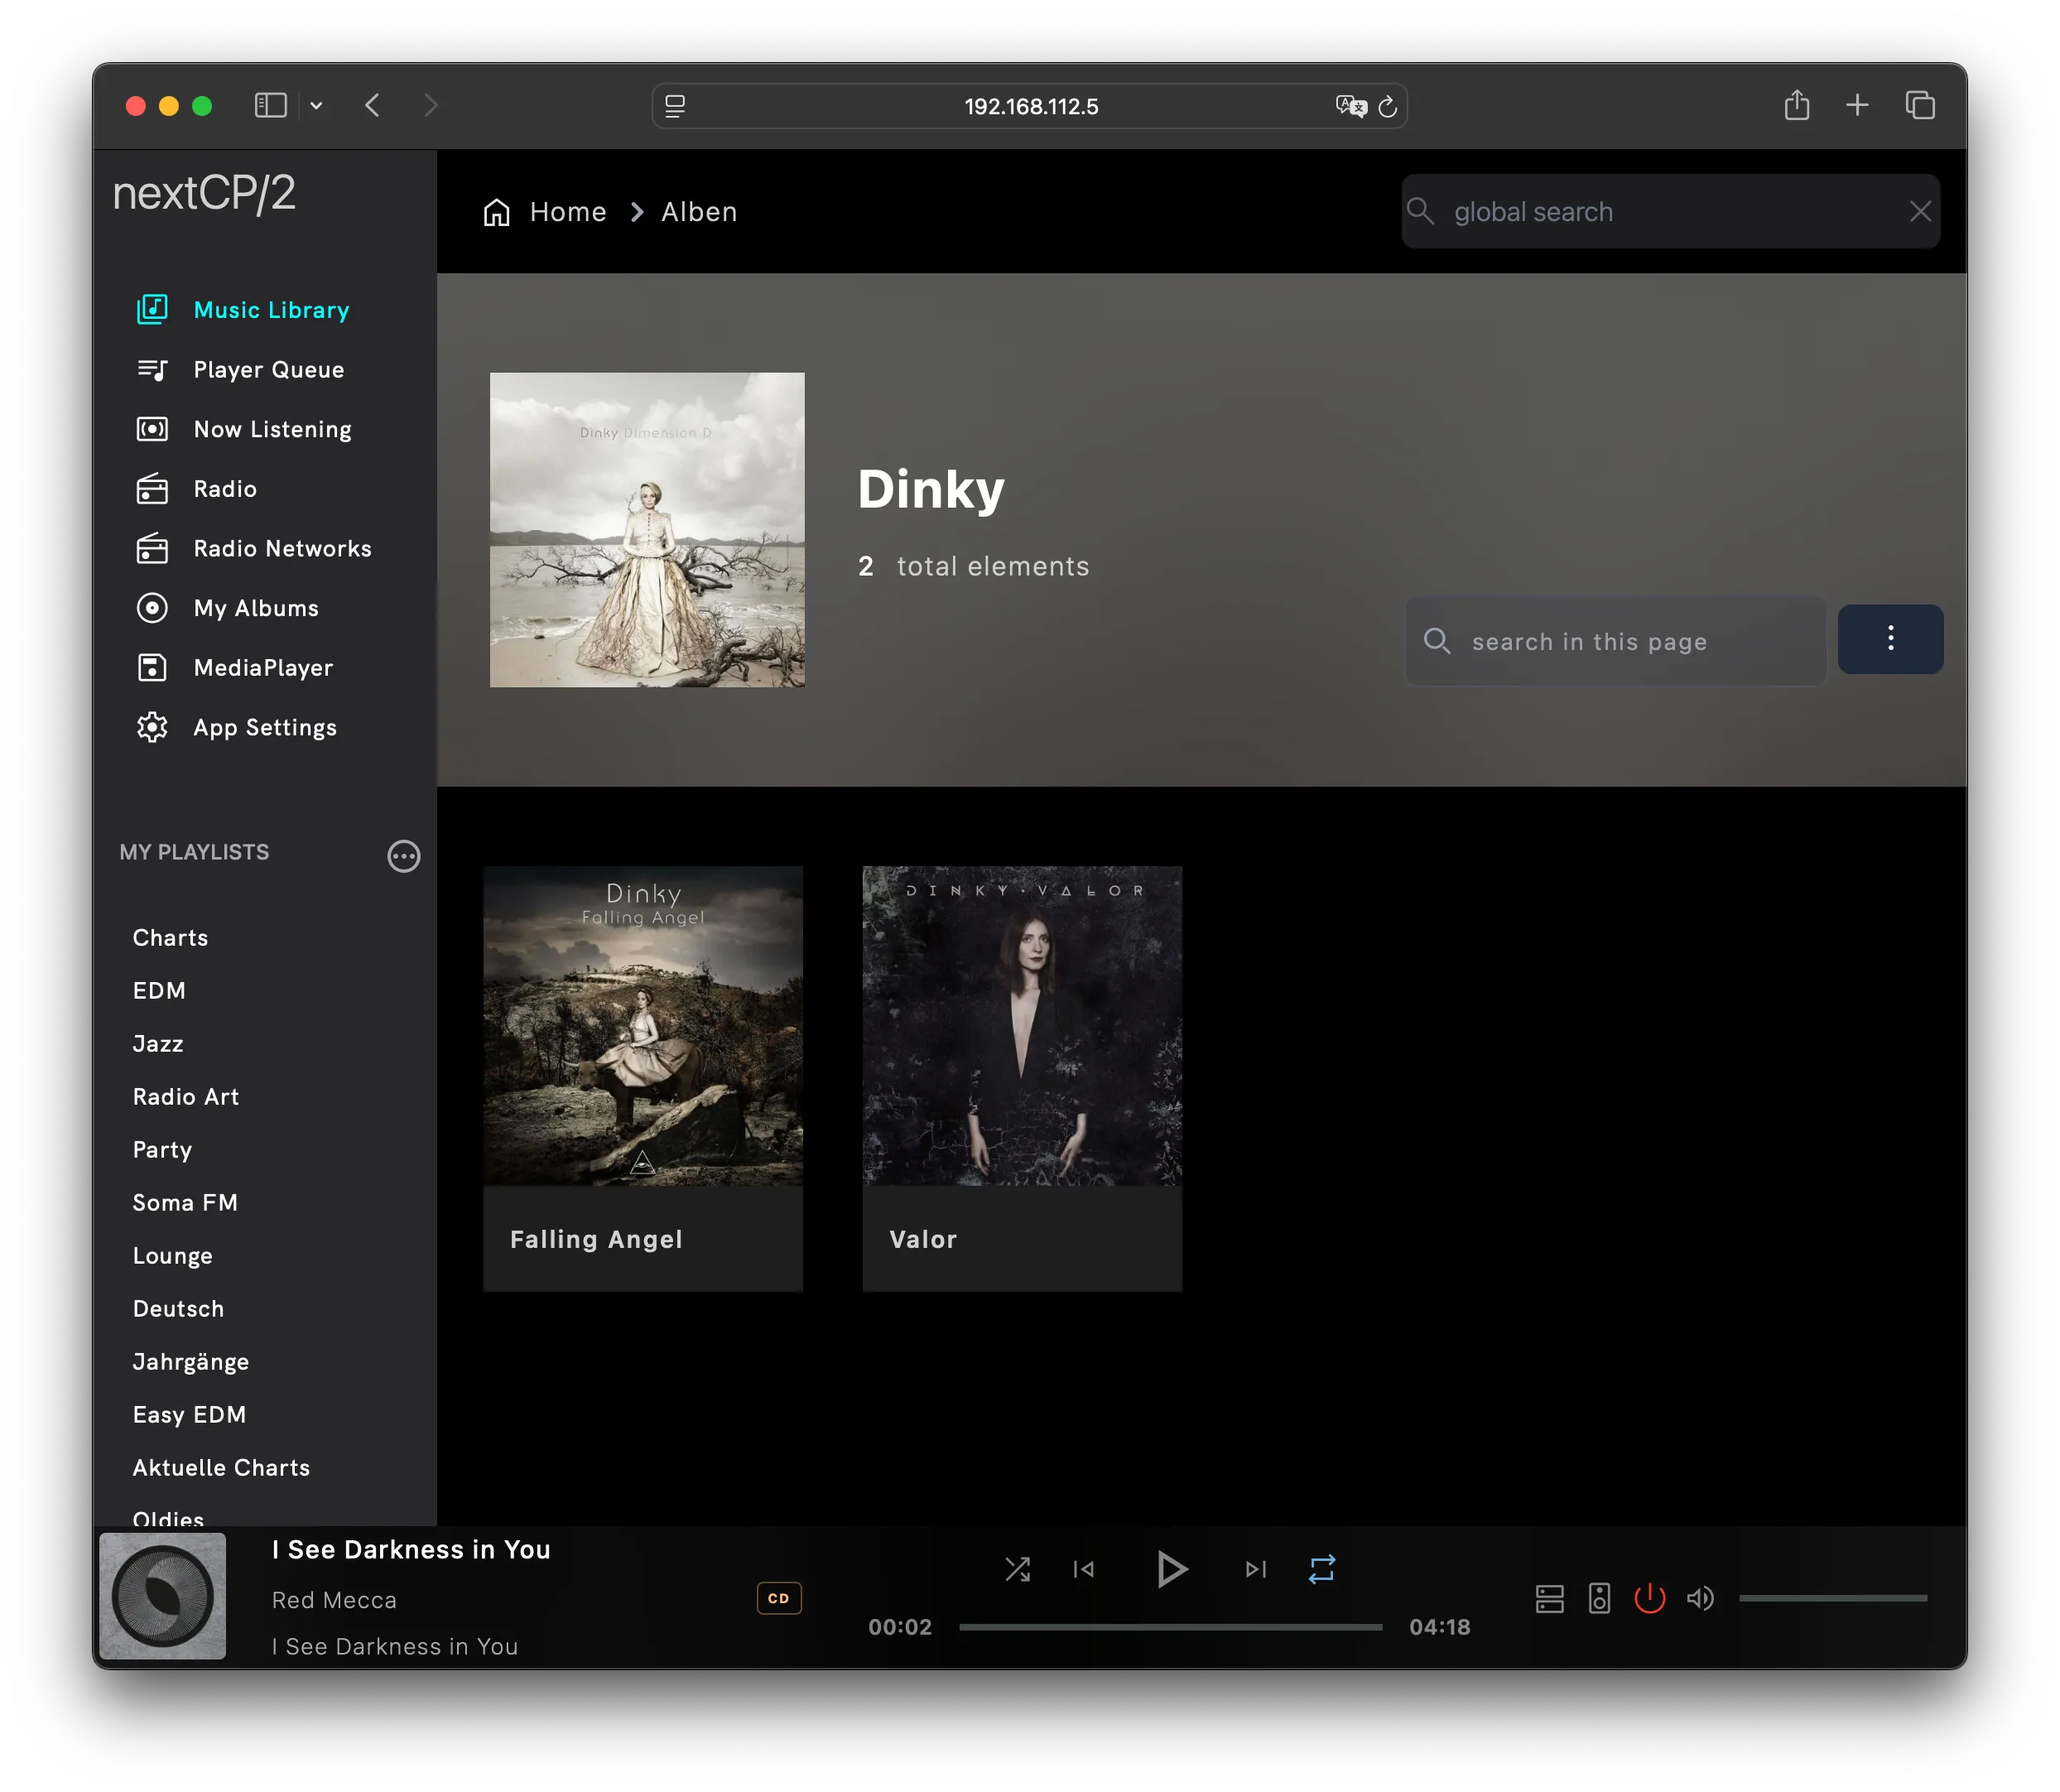This screenshot has height=1792, width=2060.
Task: Open Player Queue in the sidebar
Action: (268, 370)
